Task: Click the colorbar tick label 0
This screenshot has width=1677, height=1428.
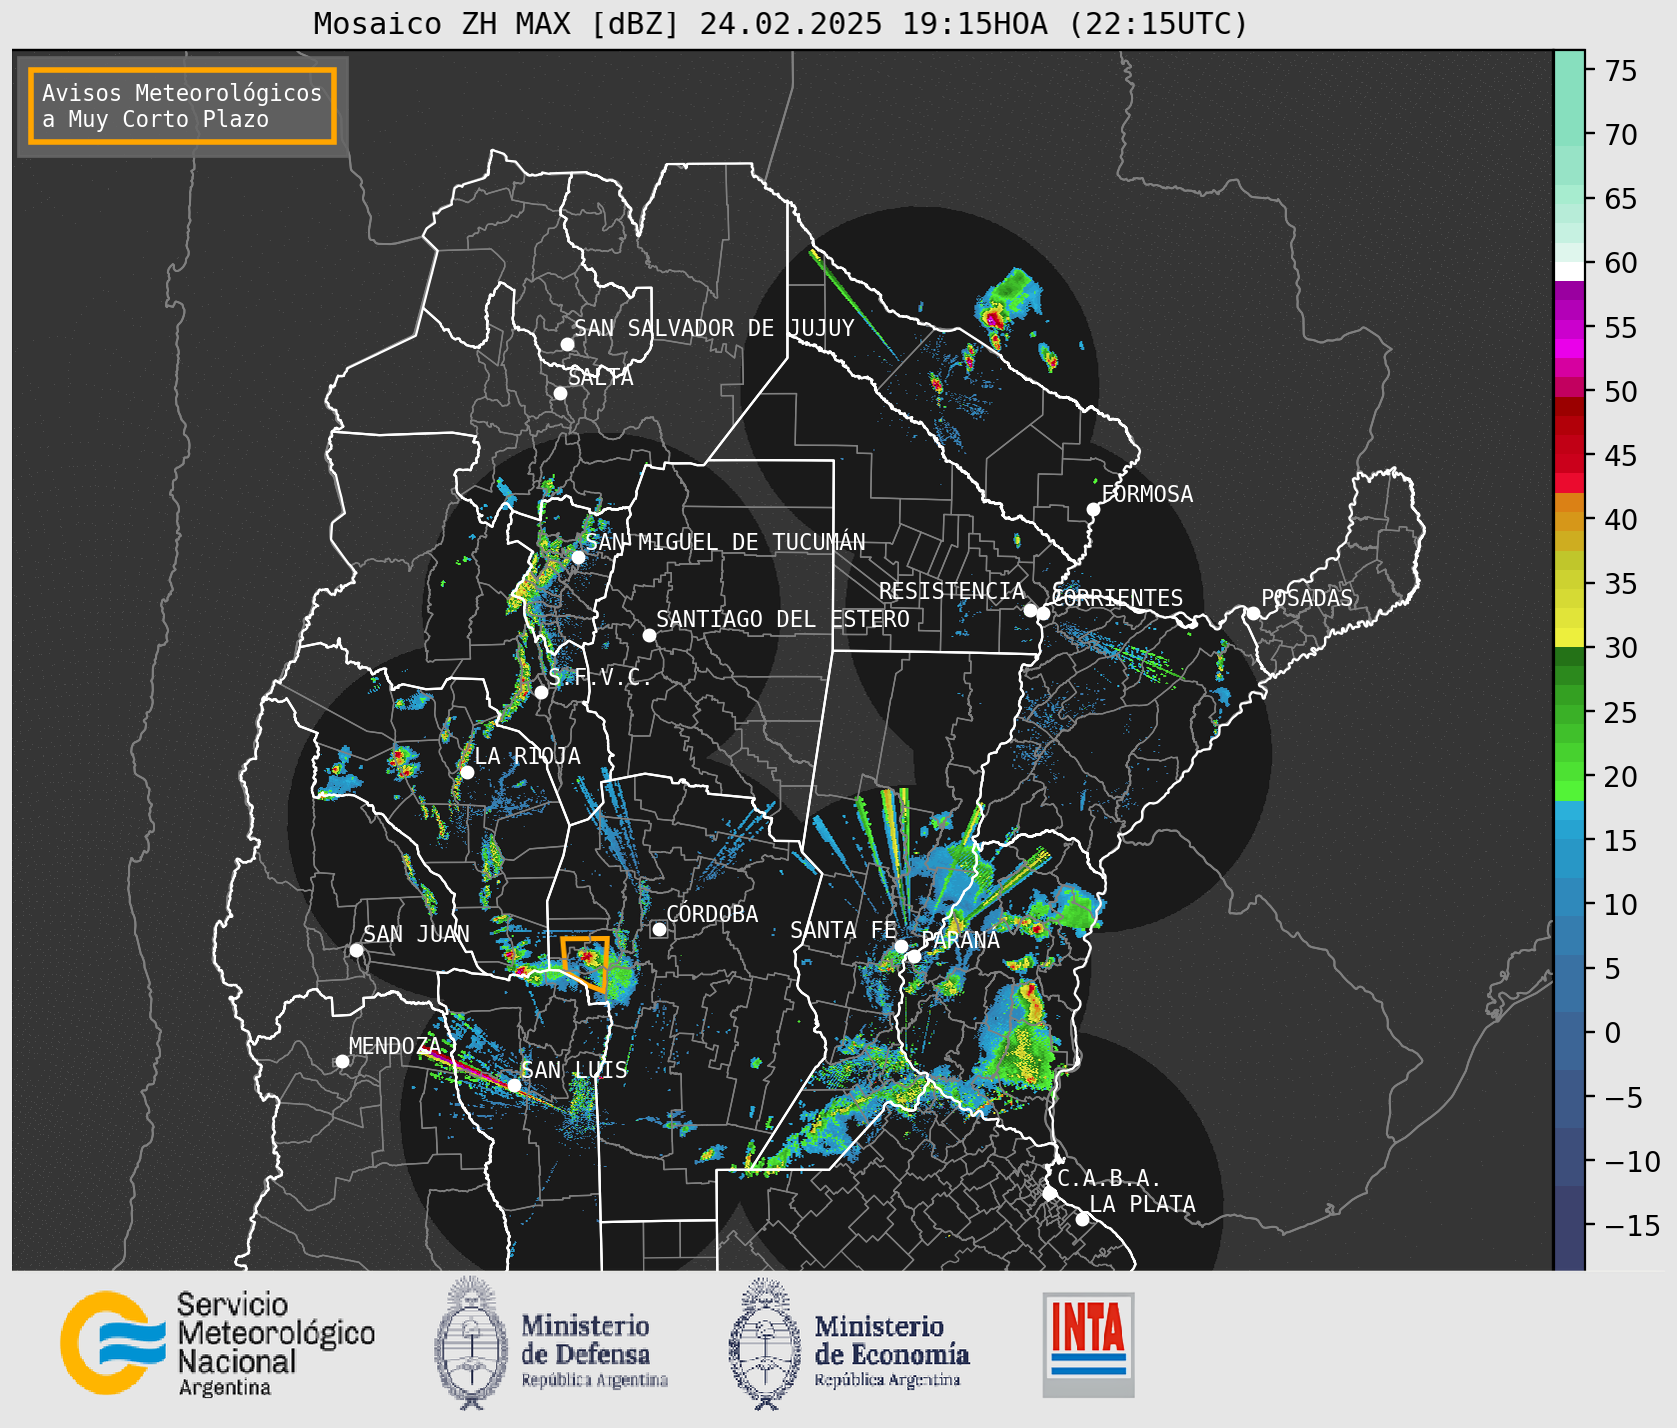Action: [1612, 1033]
